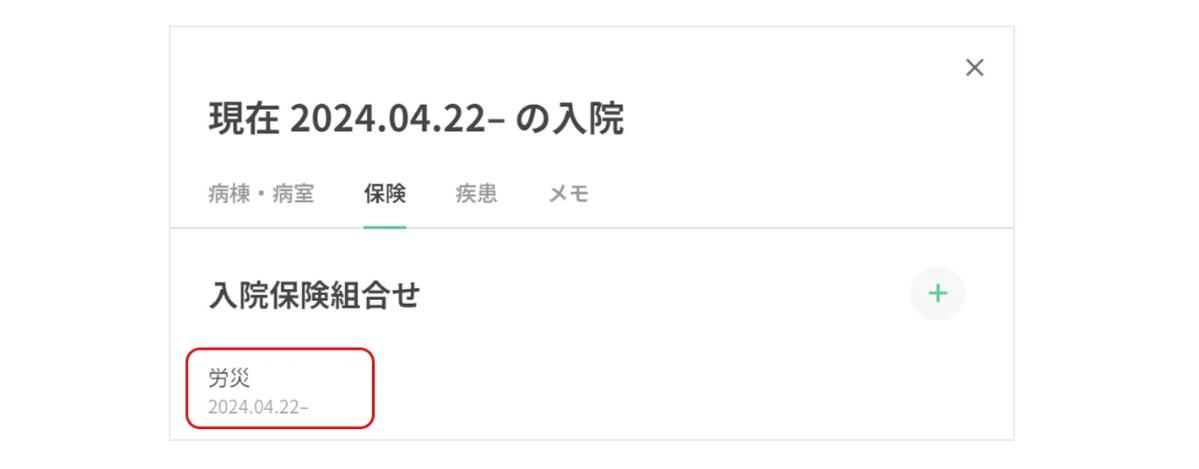
Task: Click the green plus circular button
Action: 937,293
